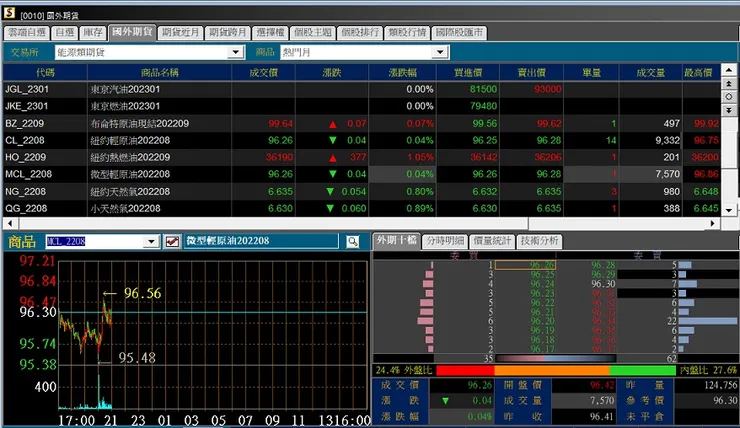Click the MCL_2208 symbol input field
740x428 pixels.
(95, 242)
